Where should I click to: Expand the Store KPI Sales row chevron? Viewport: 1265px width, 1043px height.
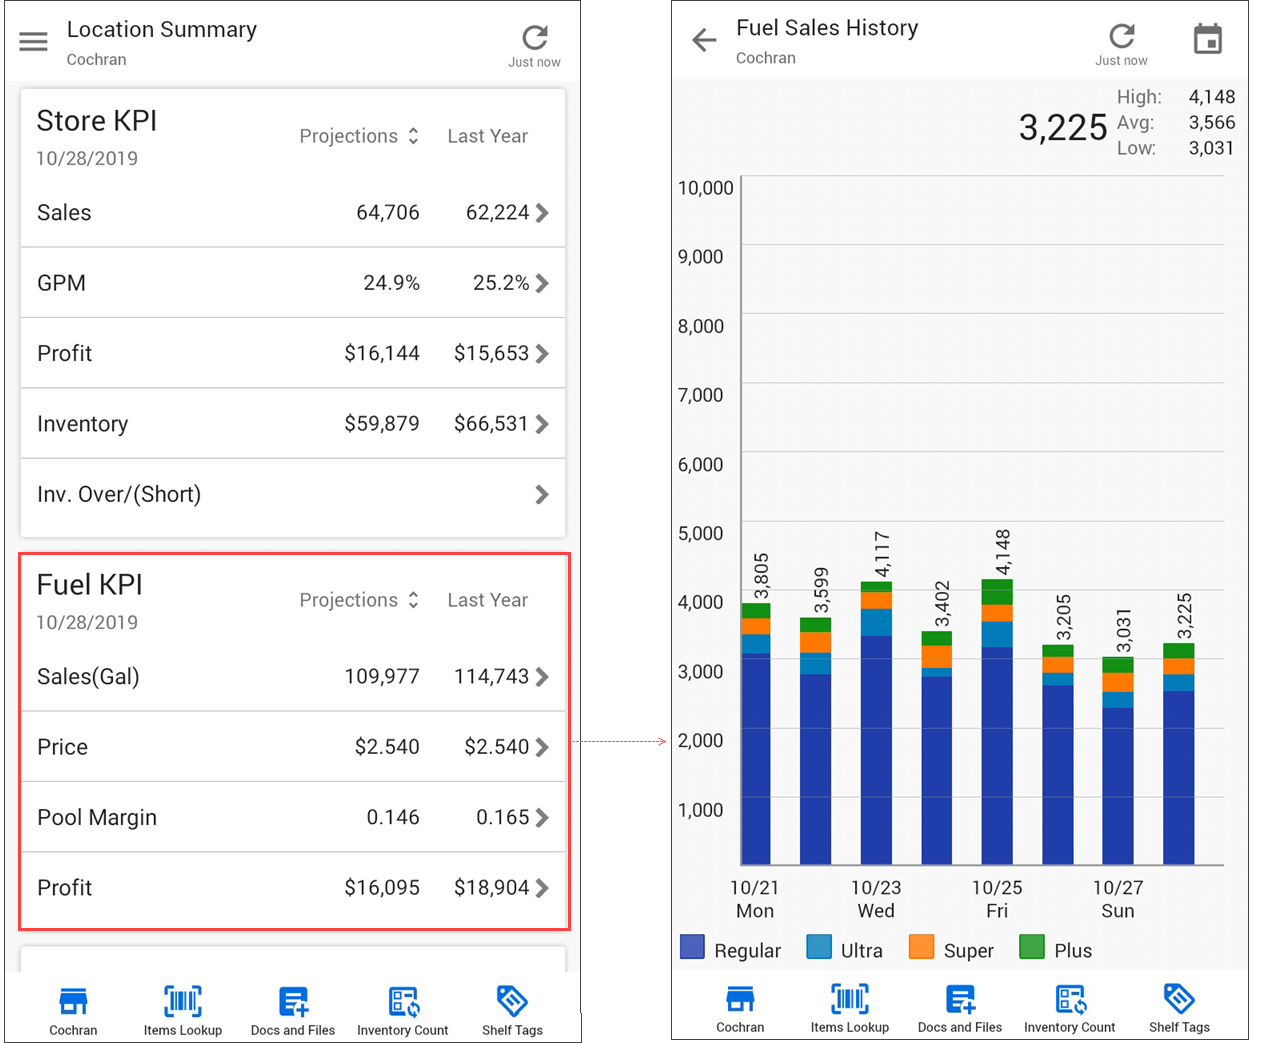pos(541,213)
